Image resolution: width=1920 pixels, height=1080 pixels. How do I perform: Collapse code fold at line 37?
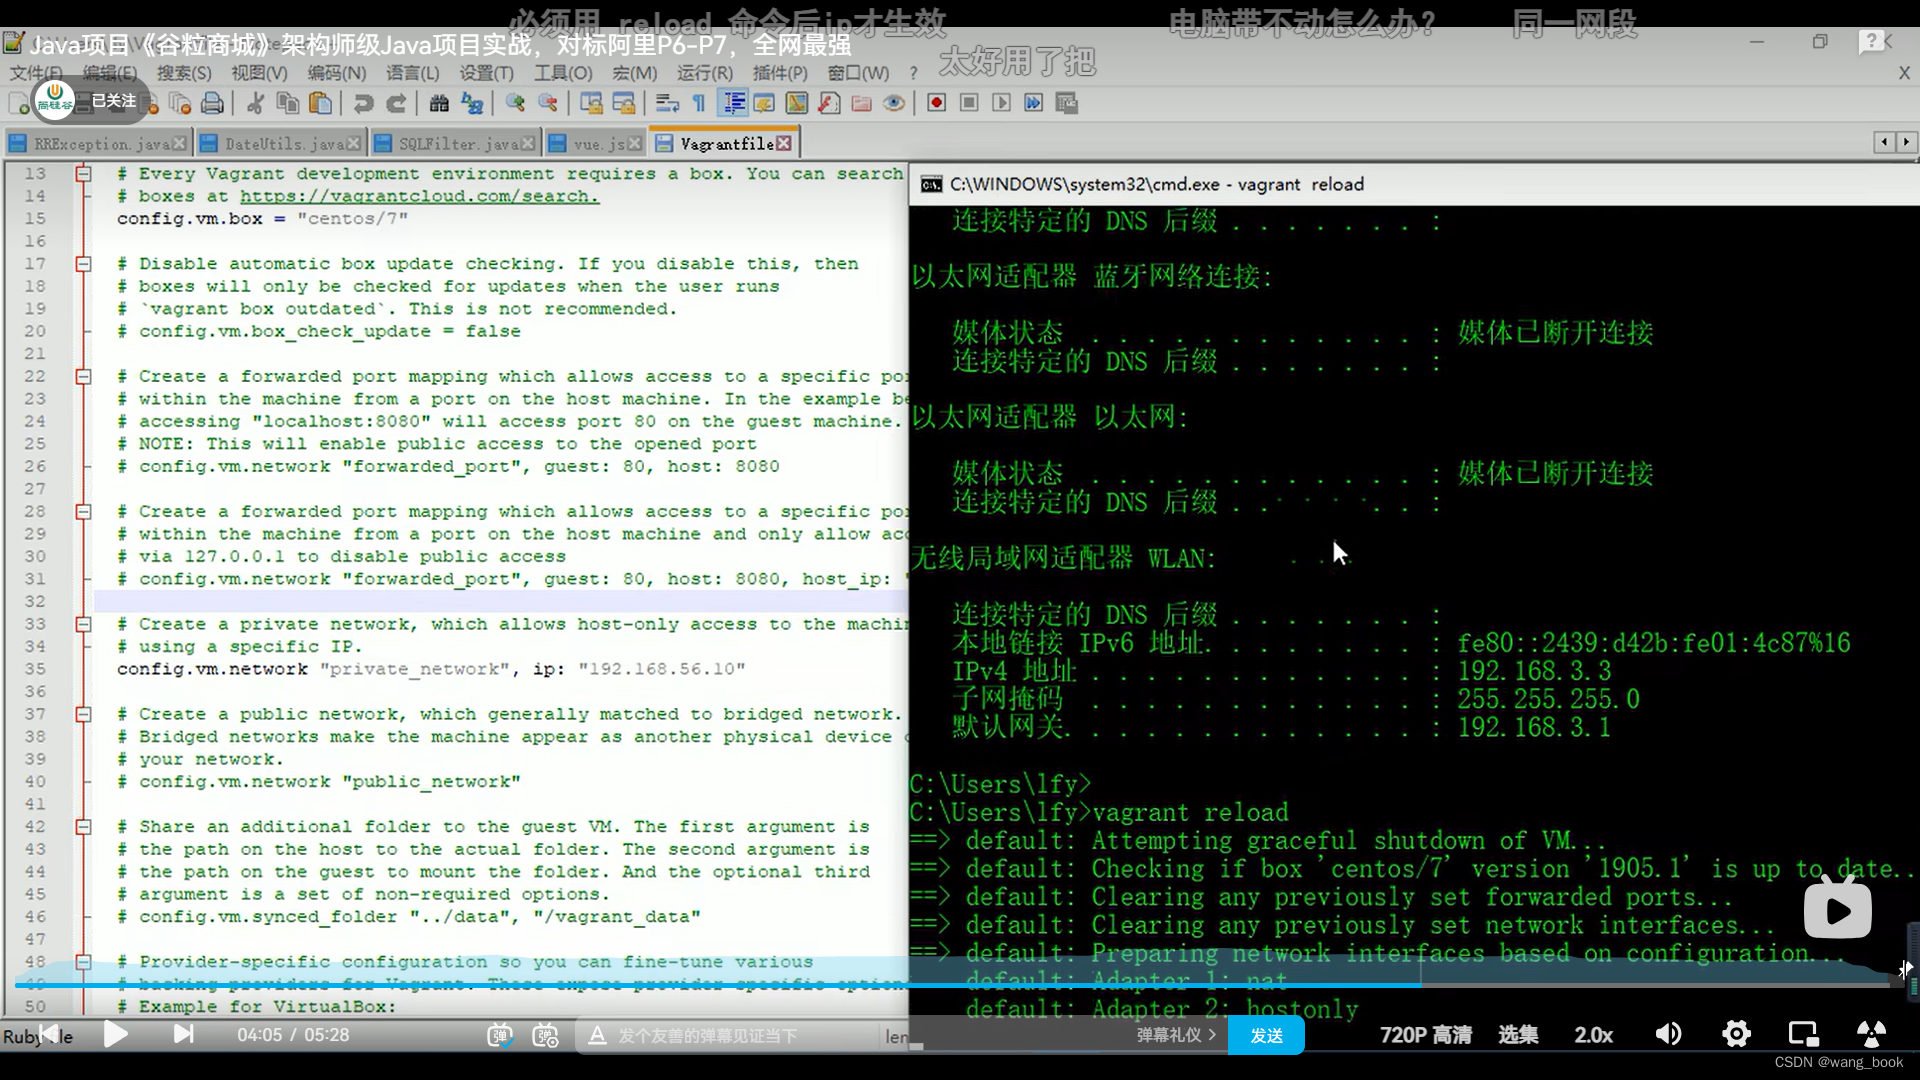(x=84, y=714)
